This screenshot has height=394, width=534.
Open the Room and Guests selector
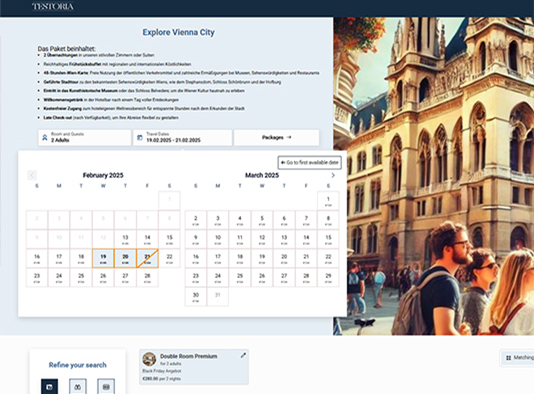[x=84, y=138]
